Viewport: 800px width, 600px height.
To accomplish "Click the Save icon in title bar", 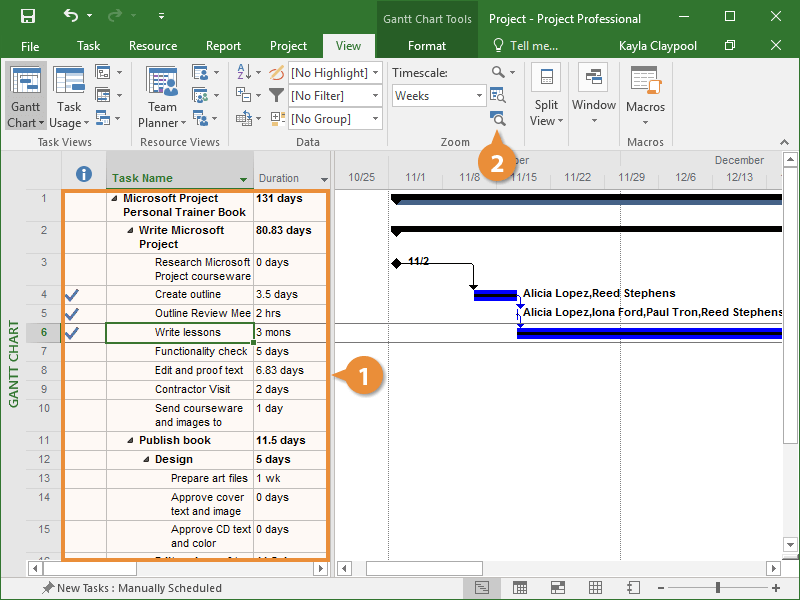I will point(27,17).
